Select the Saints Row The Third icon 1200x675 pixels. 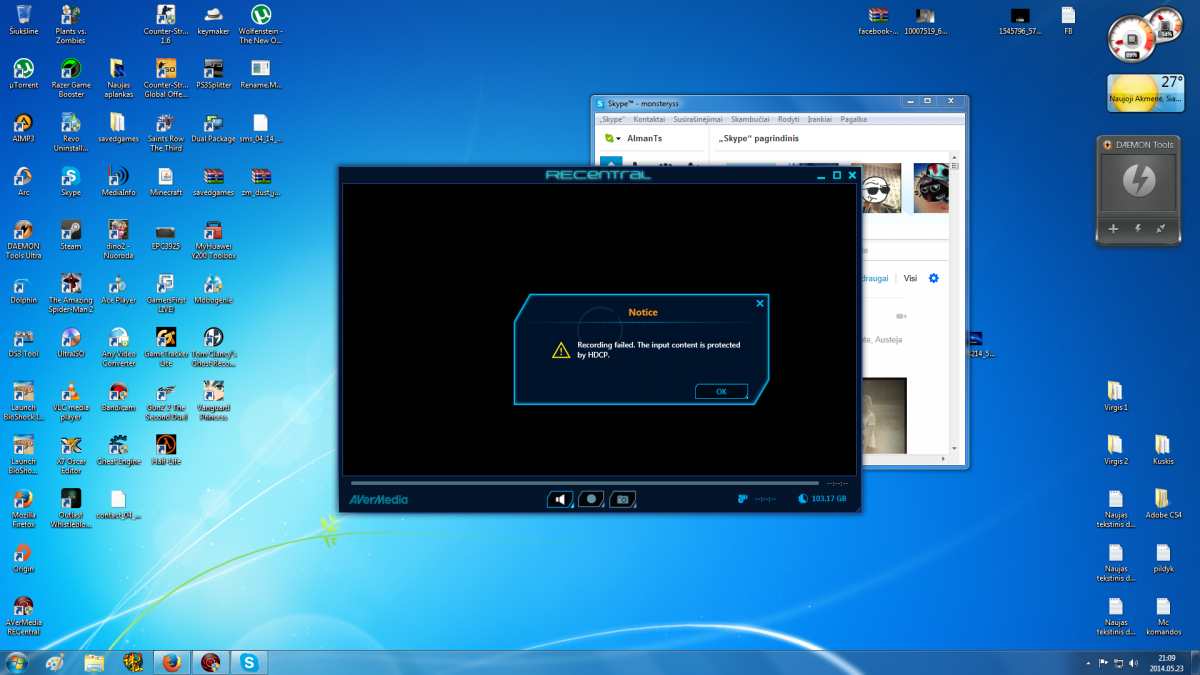(x=165, y=131)
